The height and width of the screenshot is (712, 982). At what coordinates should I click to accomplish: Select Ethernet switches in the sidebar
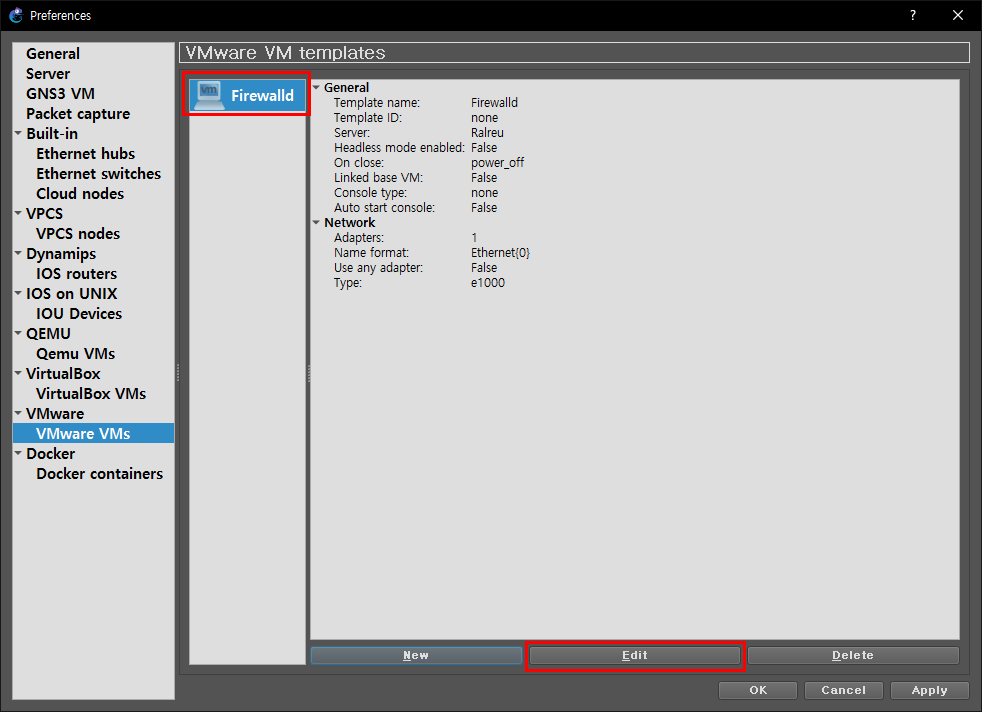(98, 173)
